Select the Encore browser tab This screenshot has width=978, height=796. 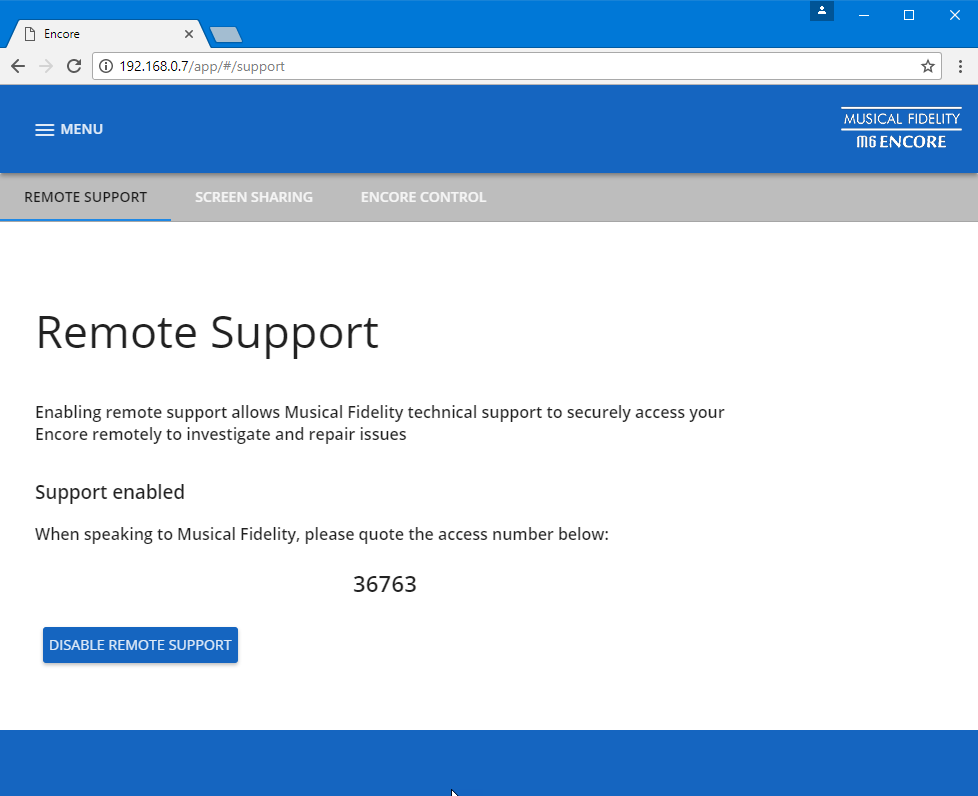coord(106,34)
